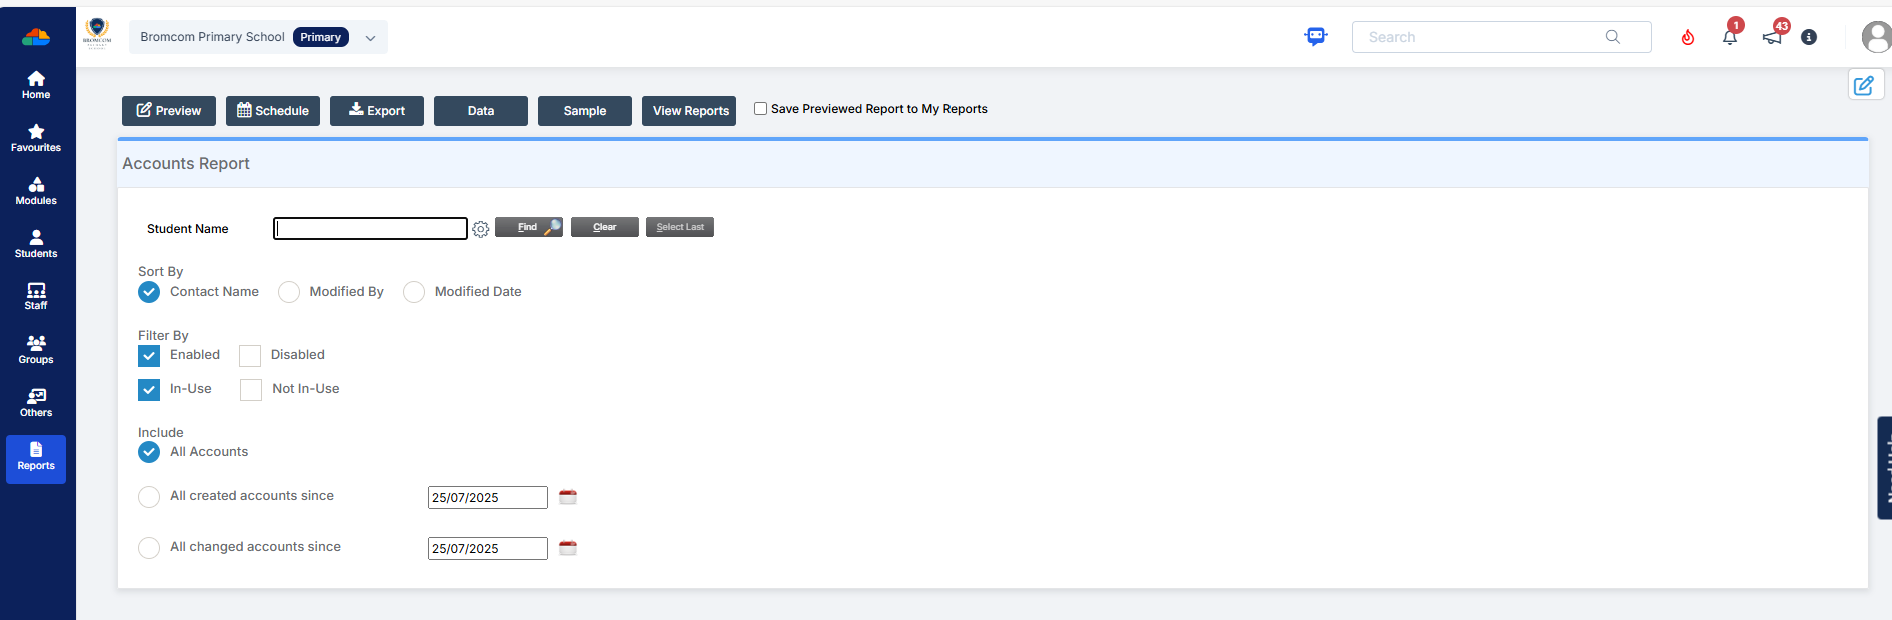Open the announcements megaphone icon
Screen dimensions: 1892x620
[x=1772, y=37]
